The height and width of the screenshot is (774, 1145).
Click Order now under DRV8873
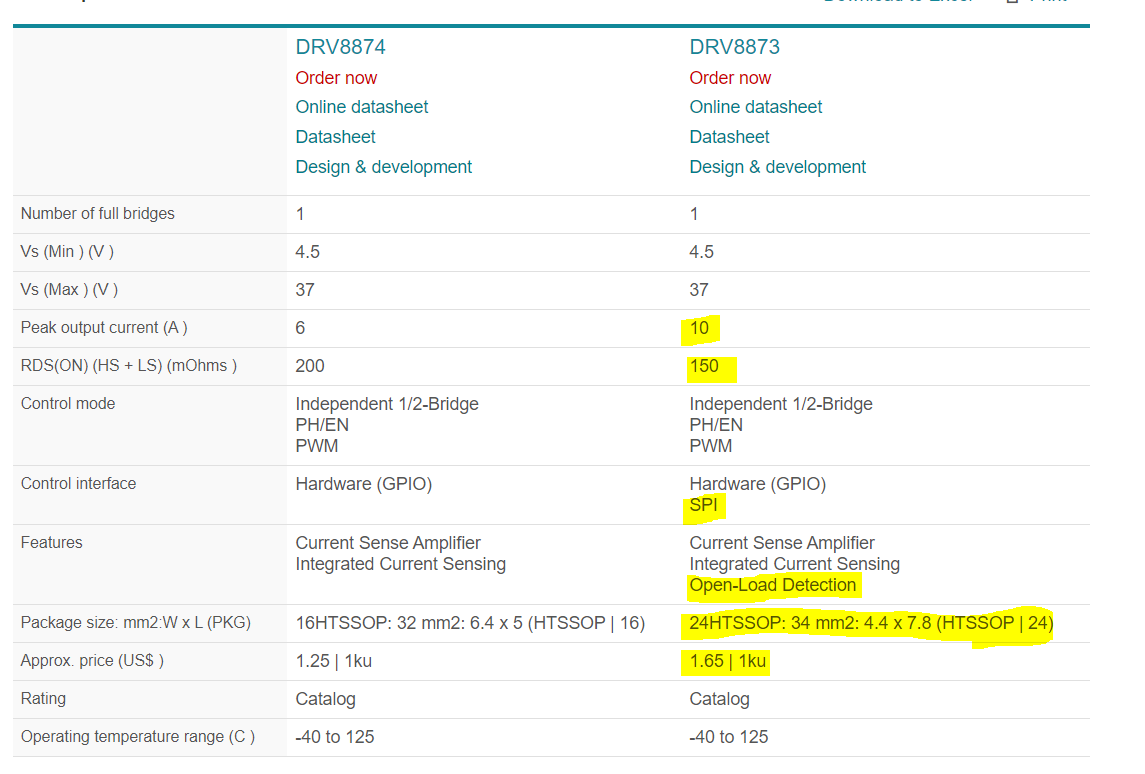[730, 78]
